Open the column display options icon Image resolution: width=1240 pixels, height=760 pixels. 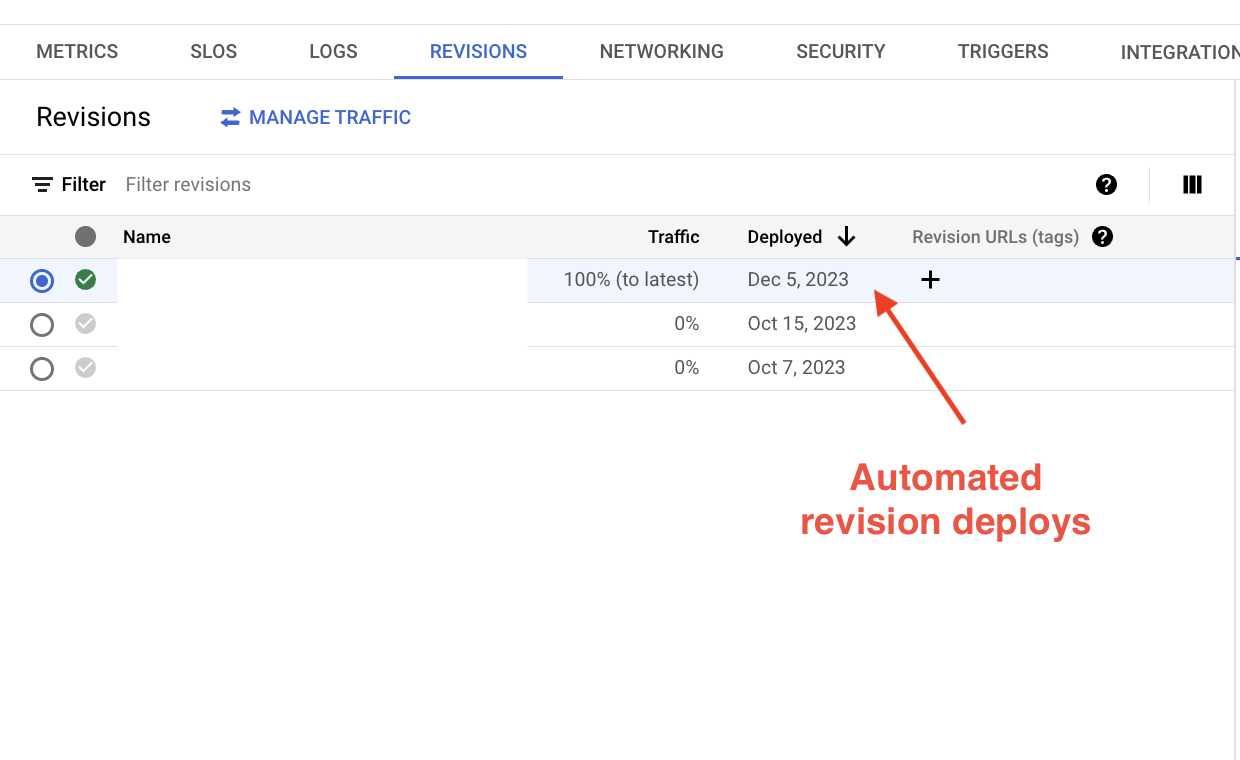click(x=1192, y=185)
